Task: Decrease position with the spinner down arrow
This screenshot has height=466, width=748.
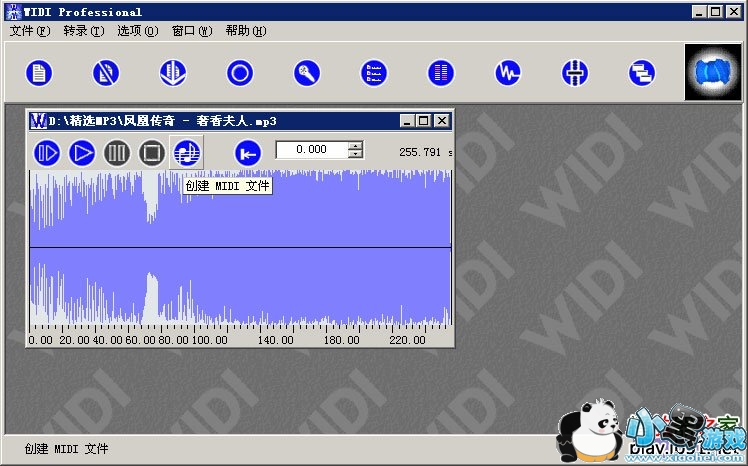Action: (355, 154)
